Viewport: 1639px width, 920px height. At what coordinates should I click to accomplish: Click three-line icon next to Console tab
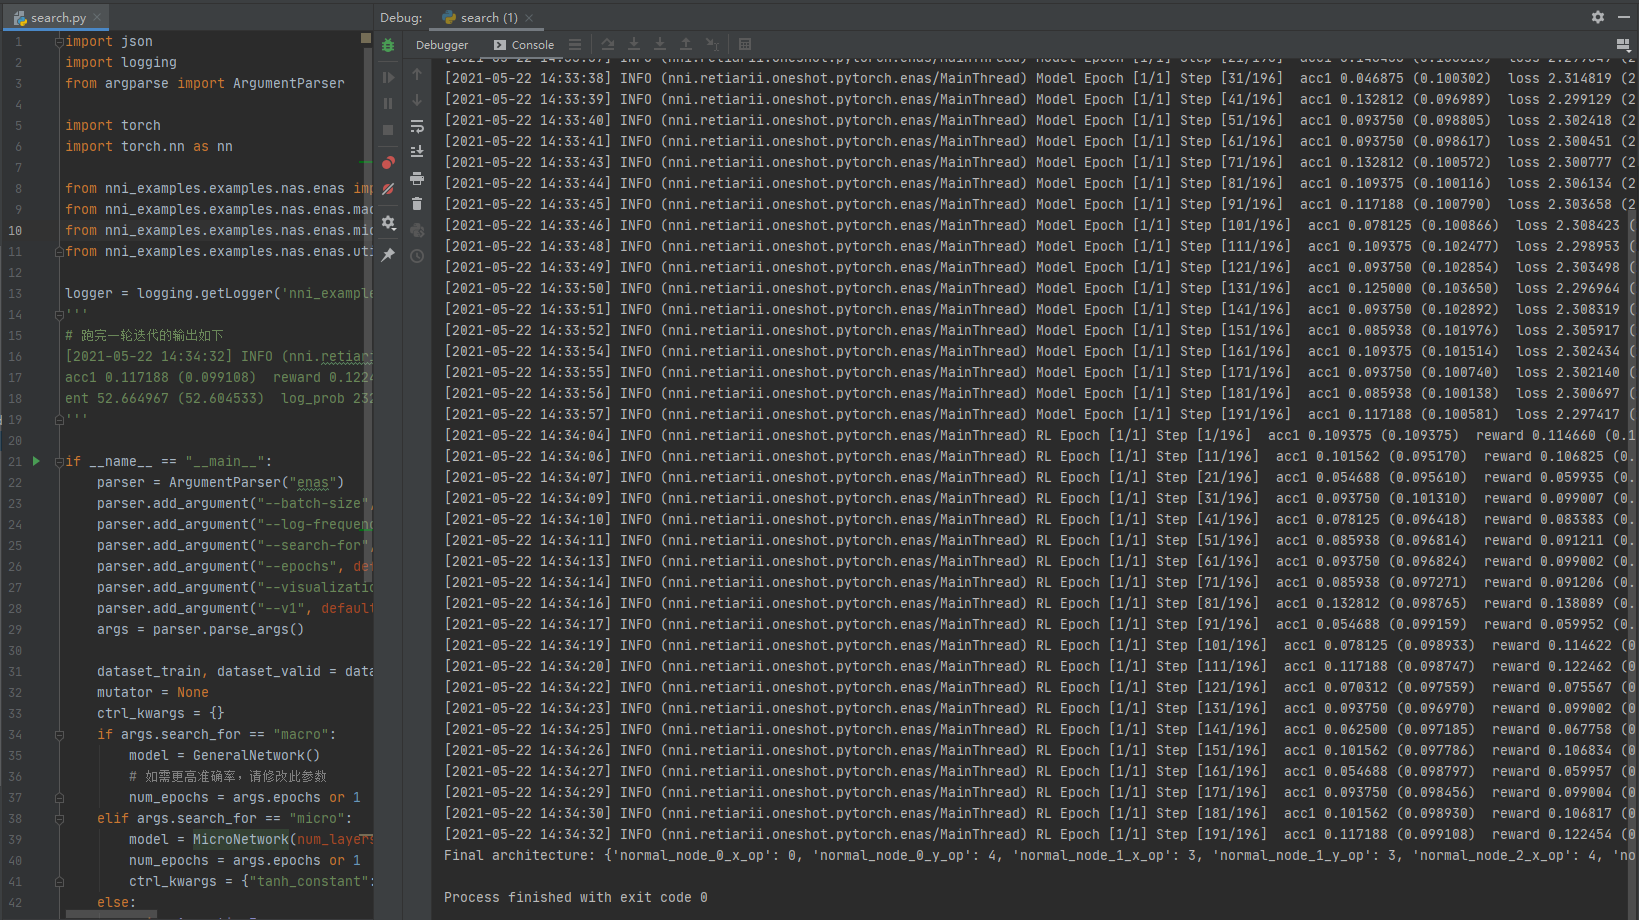(x=574, y=44)
